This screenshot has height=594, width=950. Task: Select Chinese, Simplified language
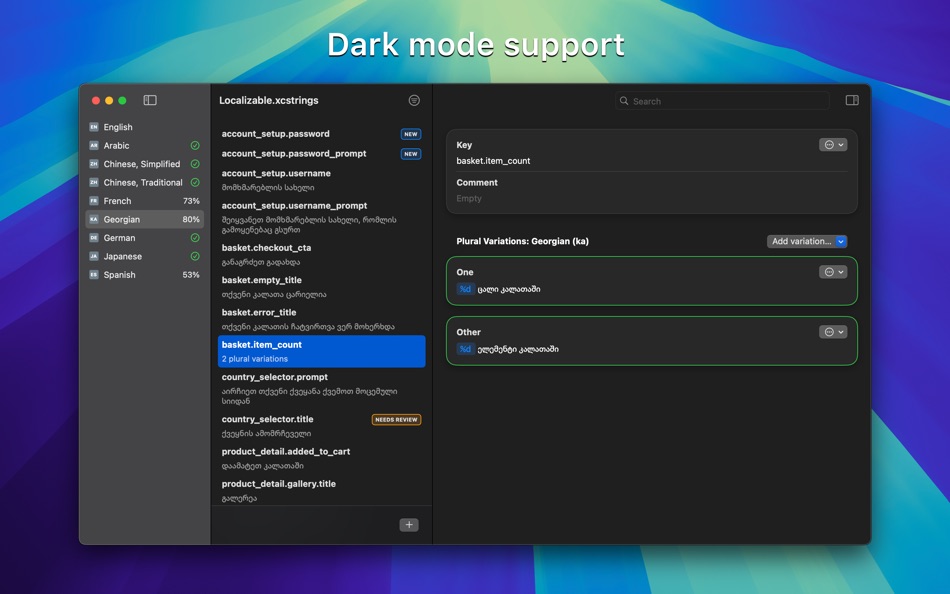pos(144,164)
